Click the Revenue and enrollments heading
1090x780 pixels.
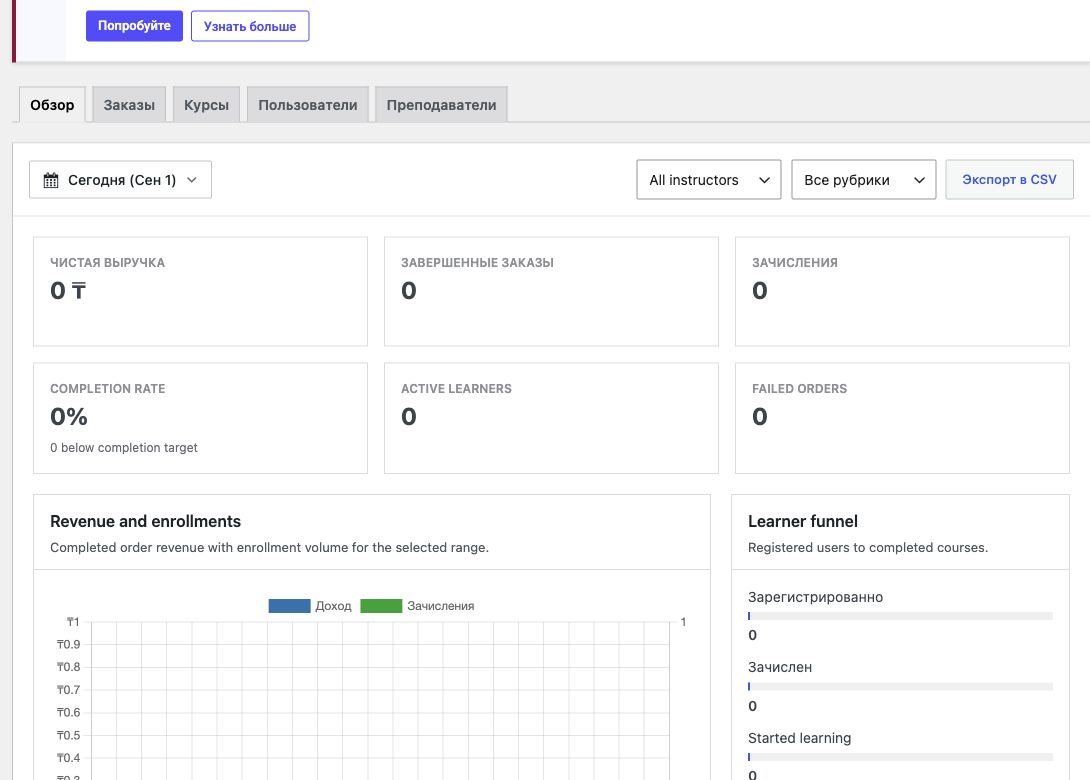tap(145, 521)
